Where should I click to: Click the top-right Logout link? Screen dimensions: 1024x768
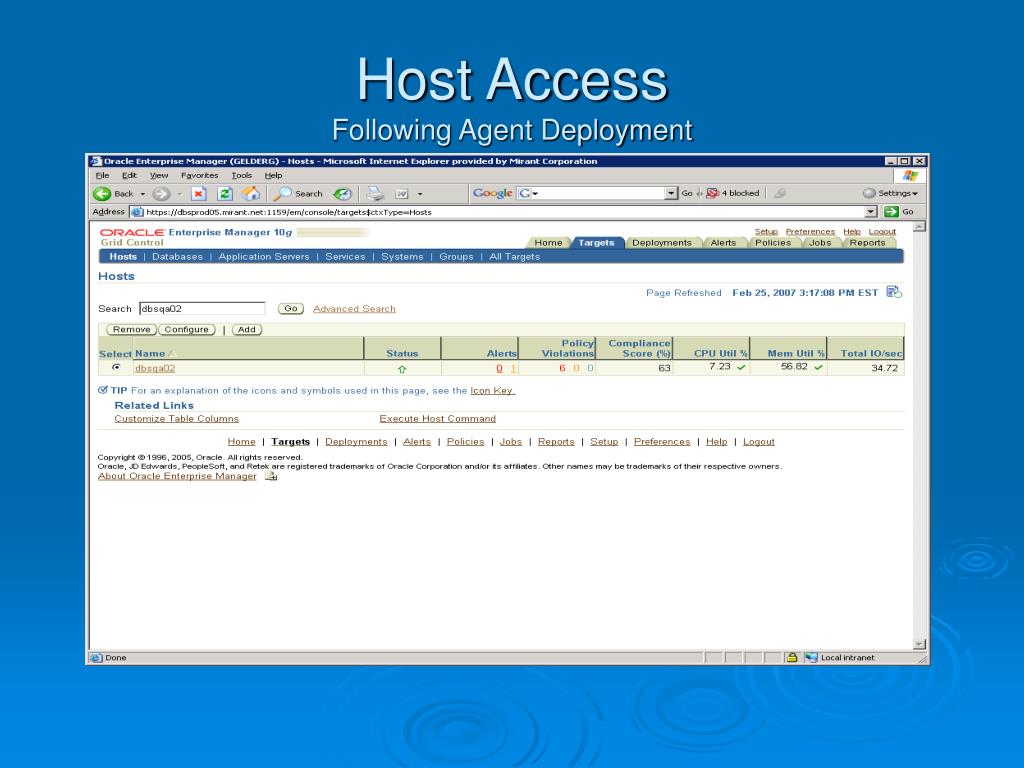click(882, 231)
